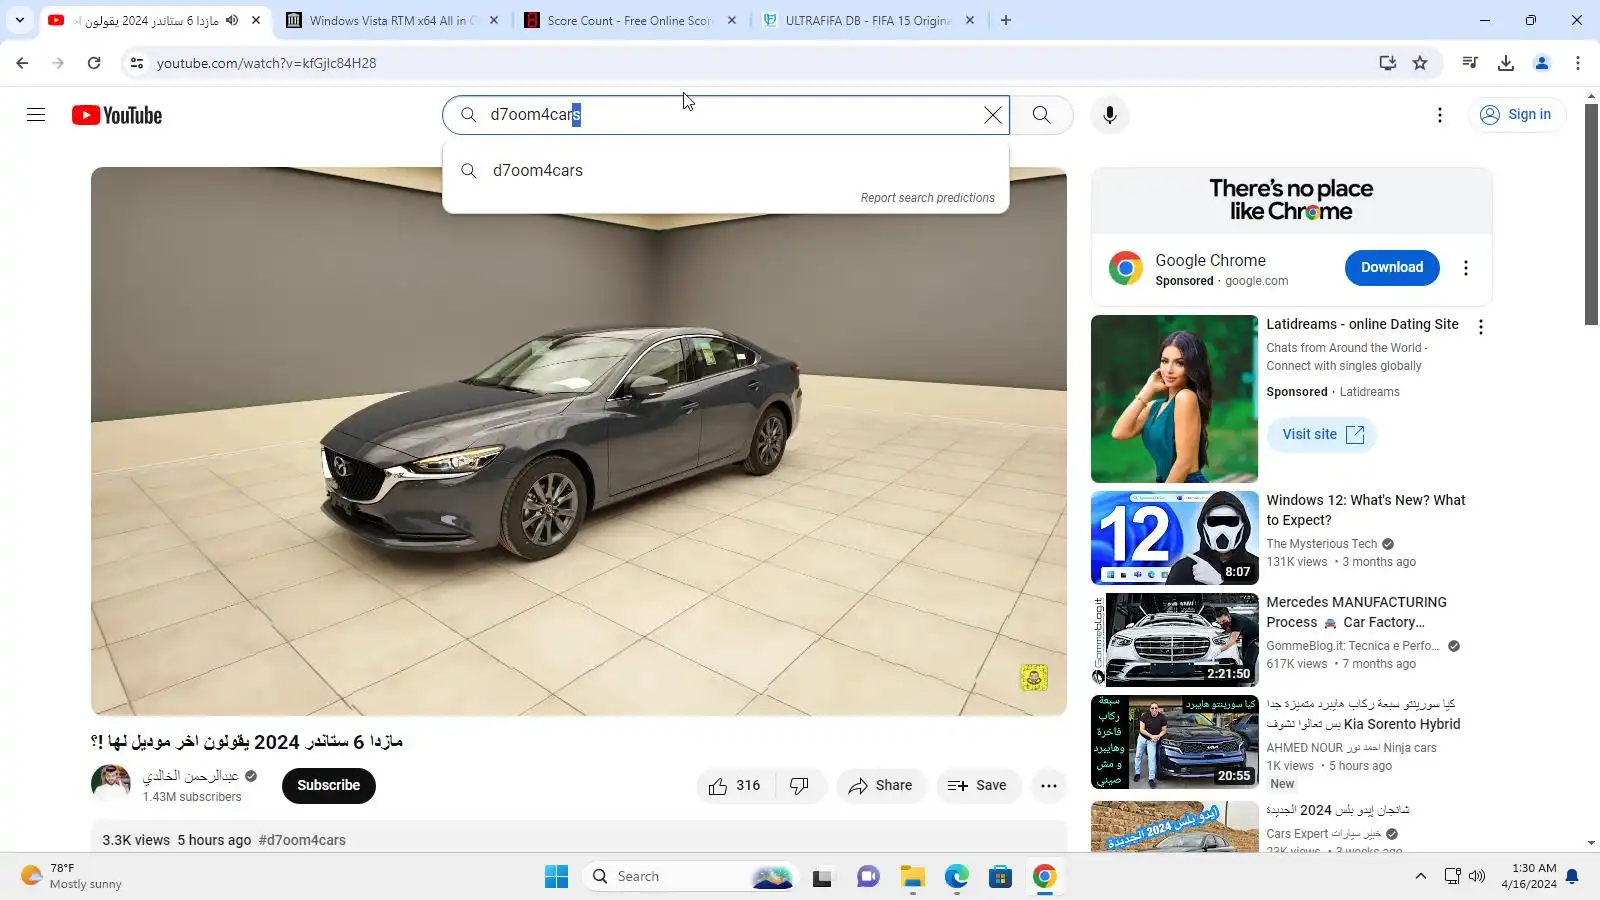Open Google Chrome ad options menu

pos(1466,268)
